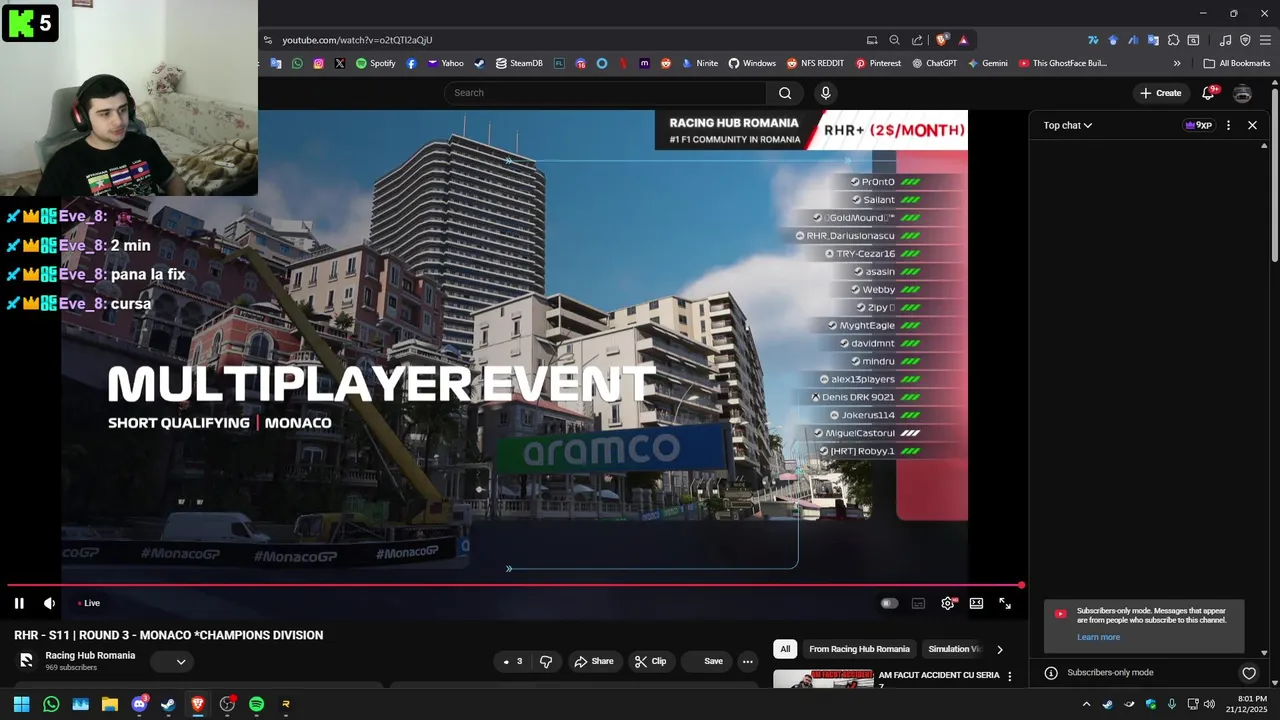Like the video thumbs-up button
Screen dimensions: 1280x720
(512, 661)
